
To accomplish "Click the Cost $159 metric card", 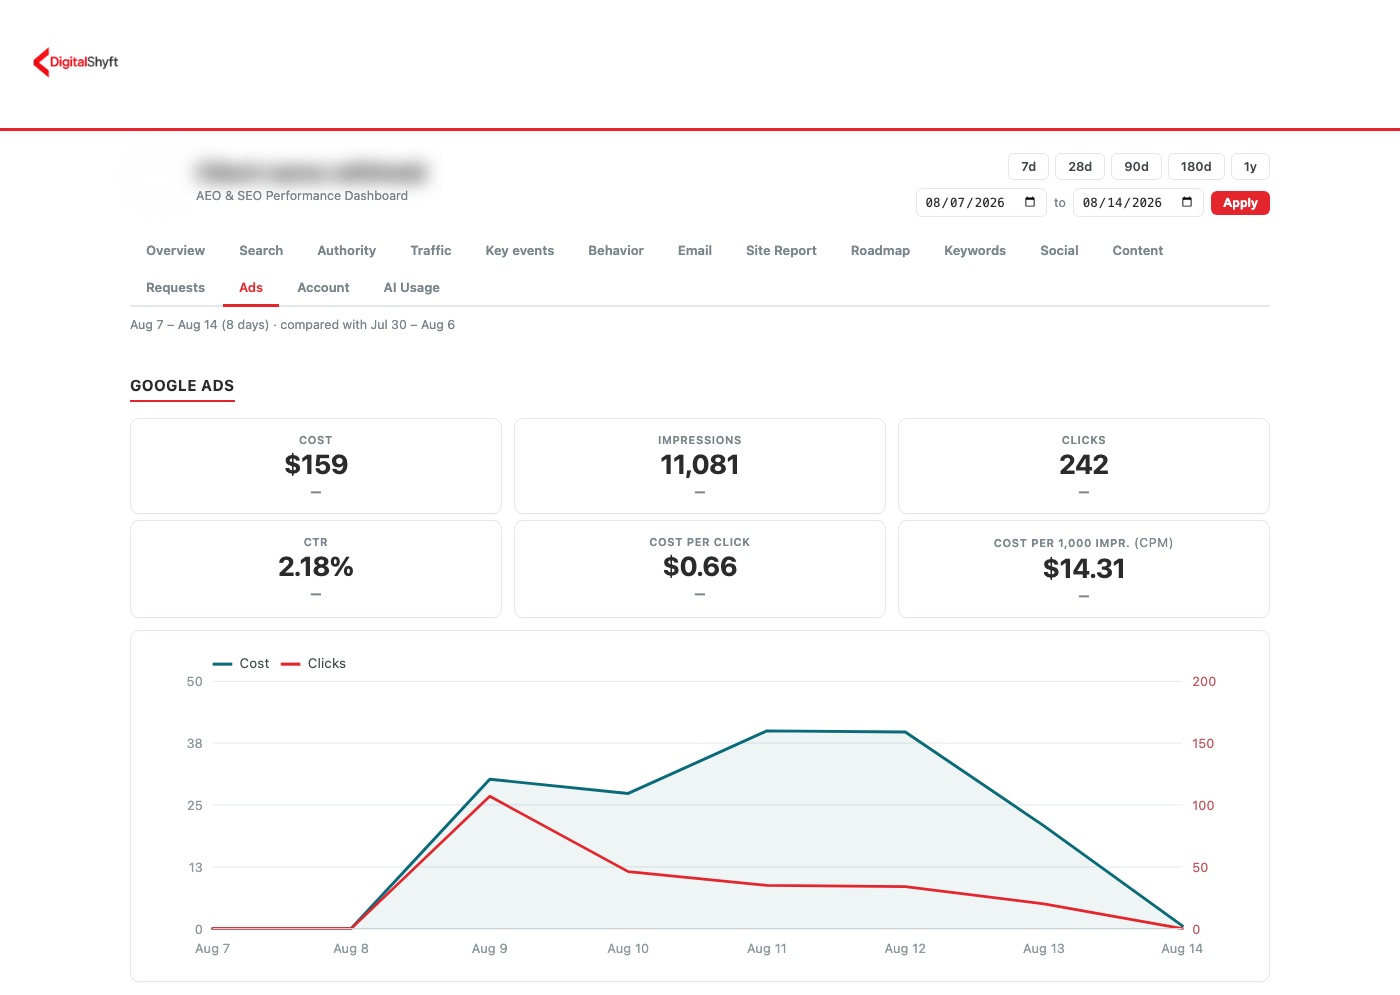I will (316, 466).
